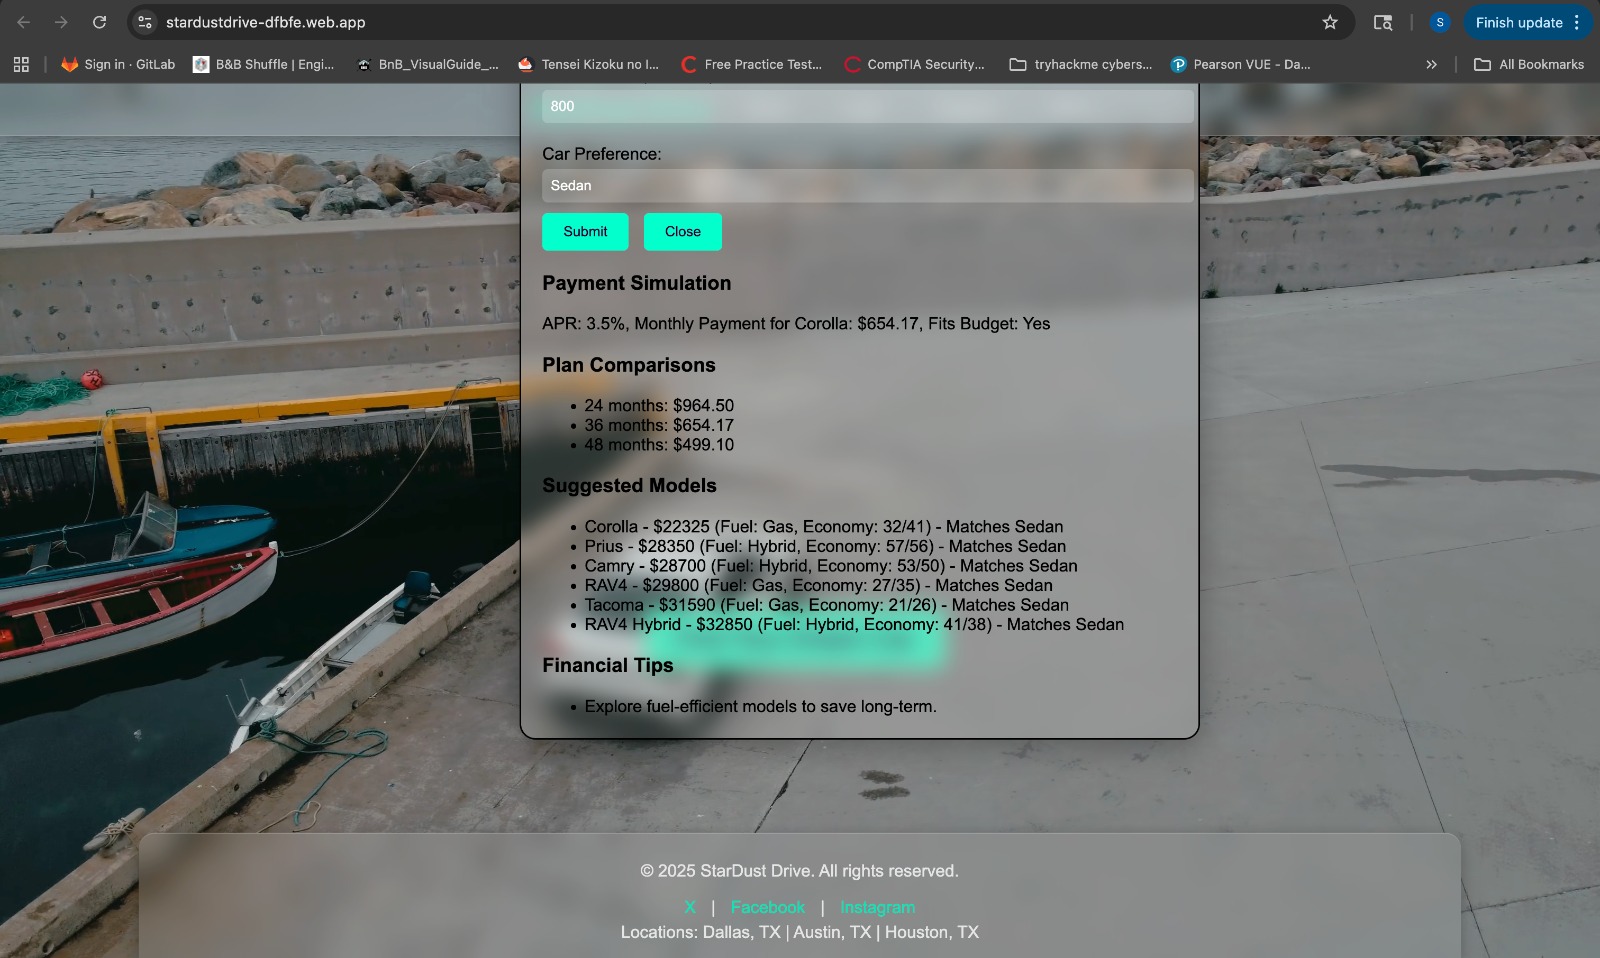Viewport: 1600px width, 958px height.
Task: Open Chrome three-dot menu
Action: click(1577, 22)
